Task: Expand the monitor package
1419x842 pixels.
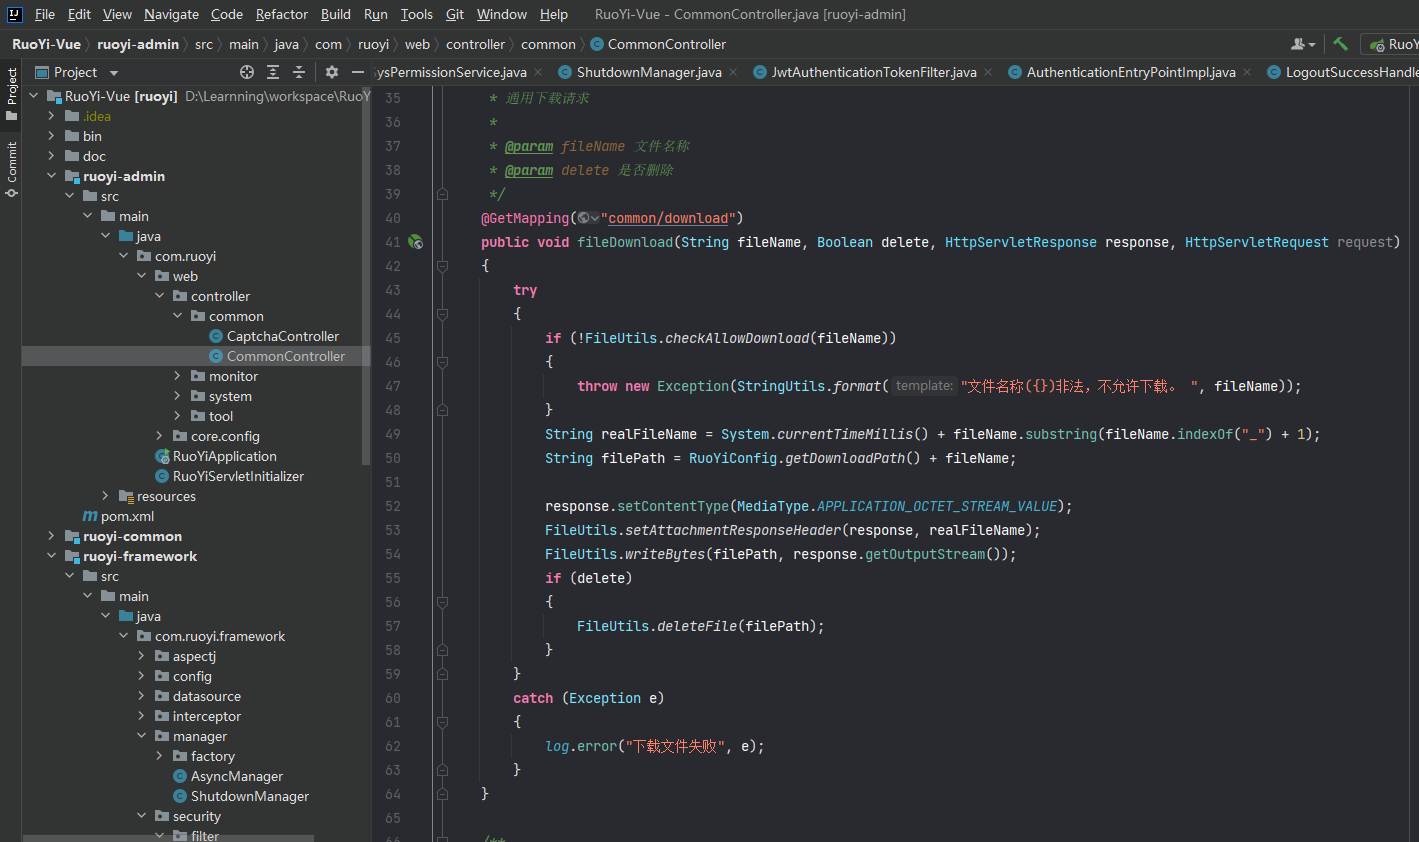Action: [x=177, y=376]
